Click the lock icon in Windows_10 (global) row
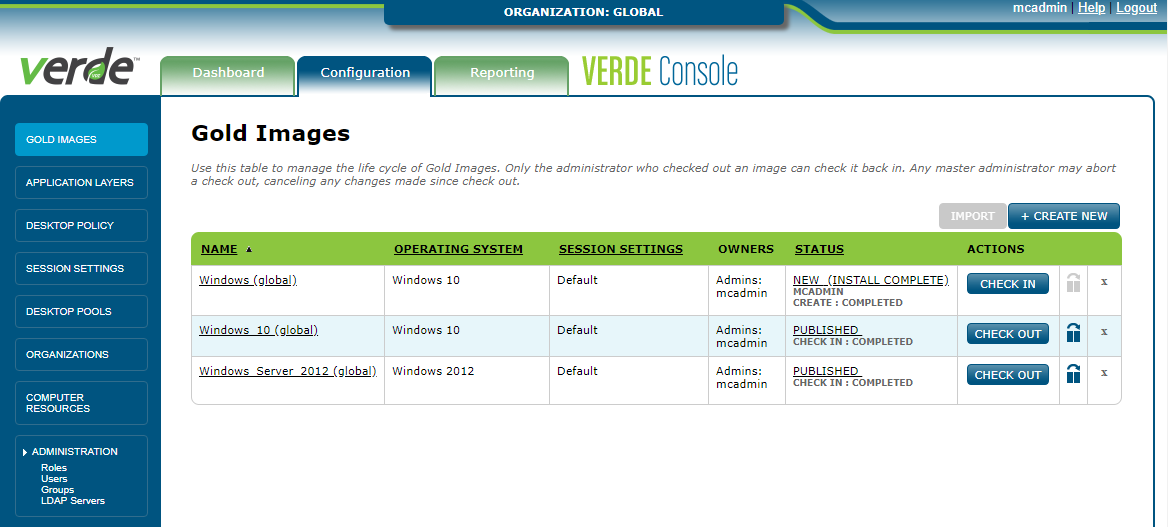 pos(1073,332)
